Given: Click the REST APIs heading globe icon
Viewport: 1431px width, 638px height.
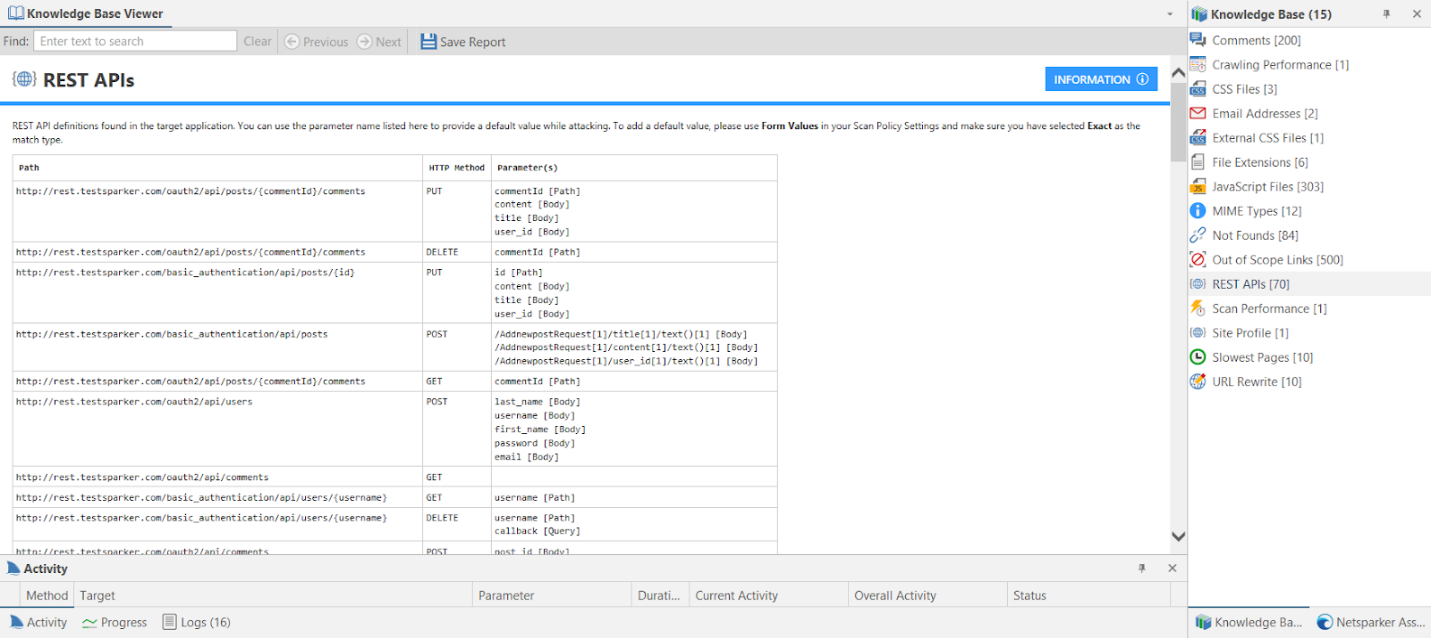Looking at the screenshot, I should pyautogui.click(x=24, y=80).
